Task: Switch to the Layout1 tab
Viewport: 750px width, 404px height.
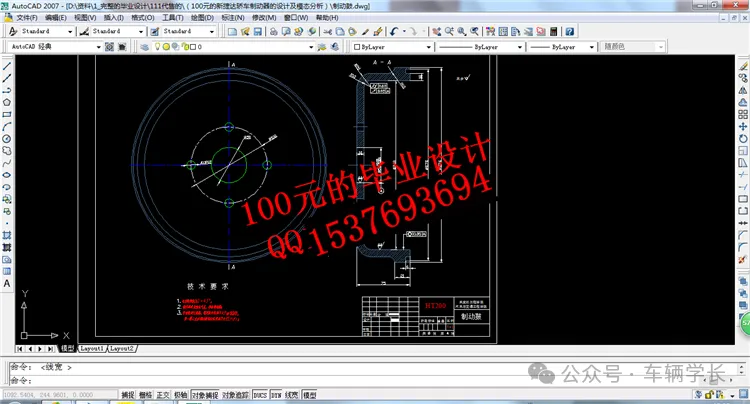Action: point(92,349)
